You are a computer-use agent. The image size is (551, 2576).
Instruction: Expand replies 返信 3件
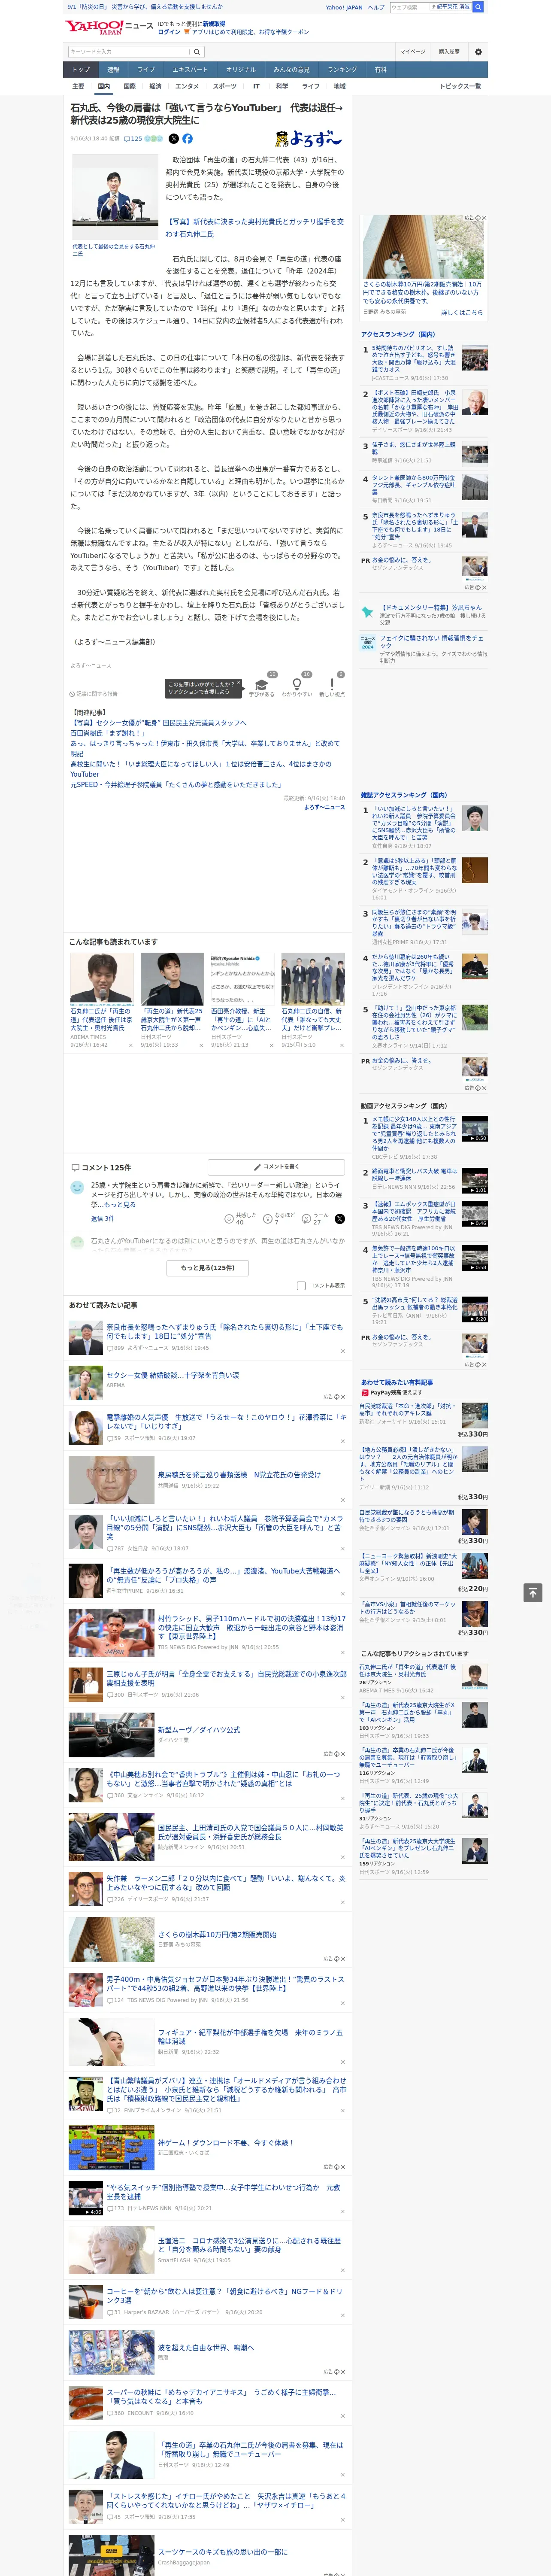tap(102, 1218)
